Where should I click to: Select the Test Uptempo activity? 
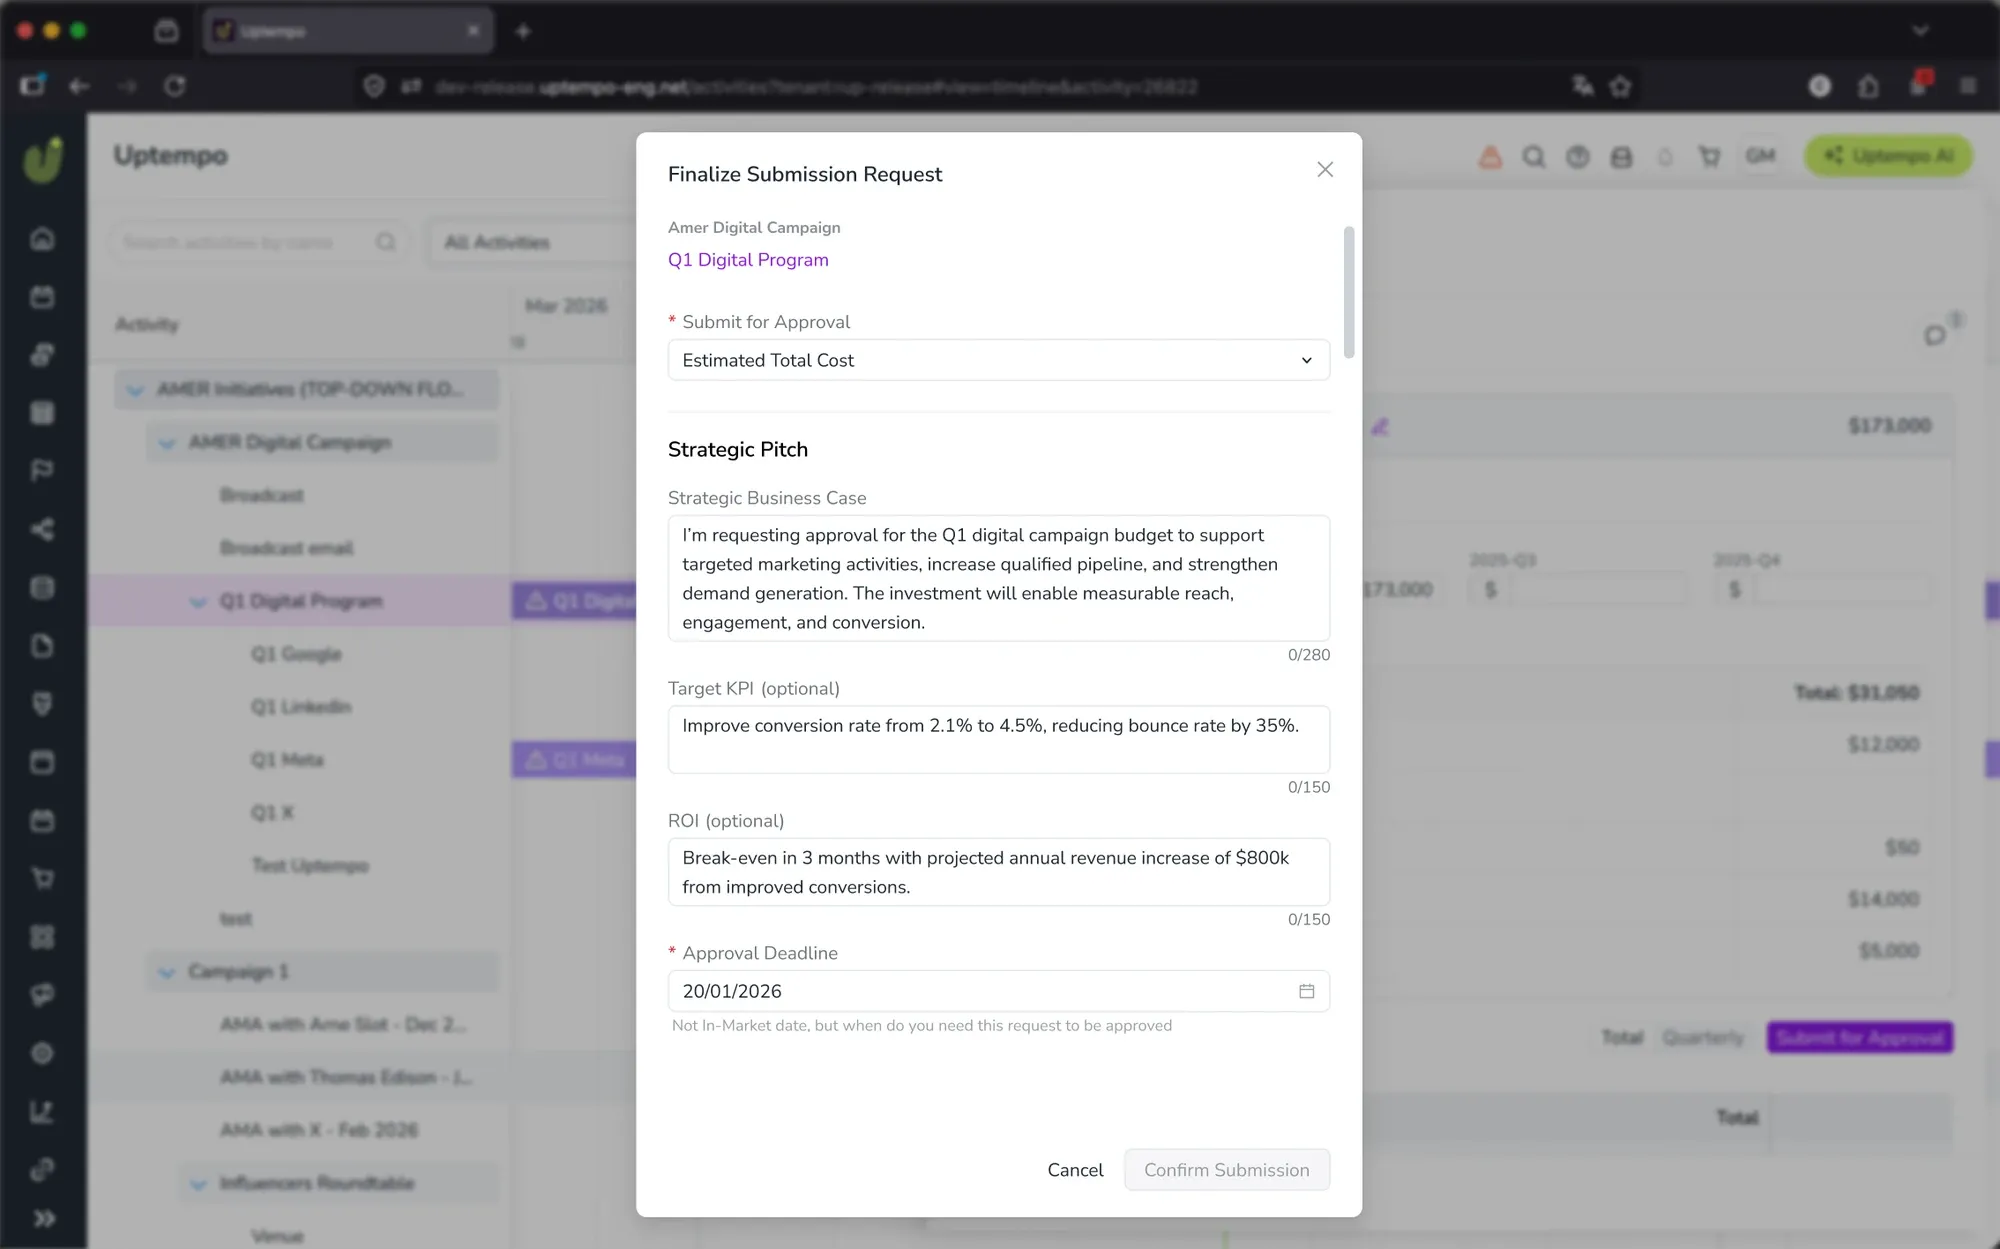(310, 866)
